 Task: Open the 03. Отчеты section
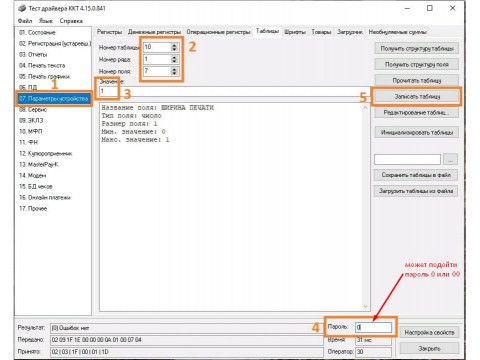pyautogui.click(x=33, y=54)
